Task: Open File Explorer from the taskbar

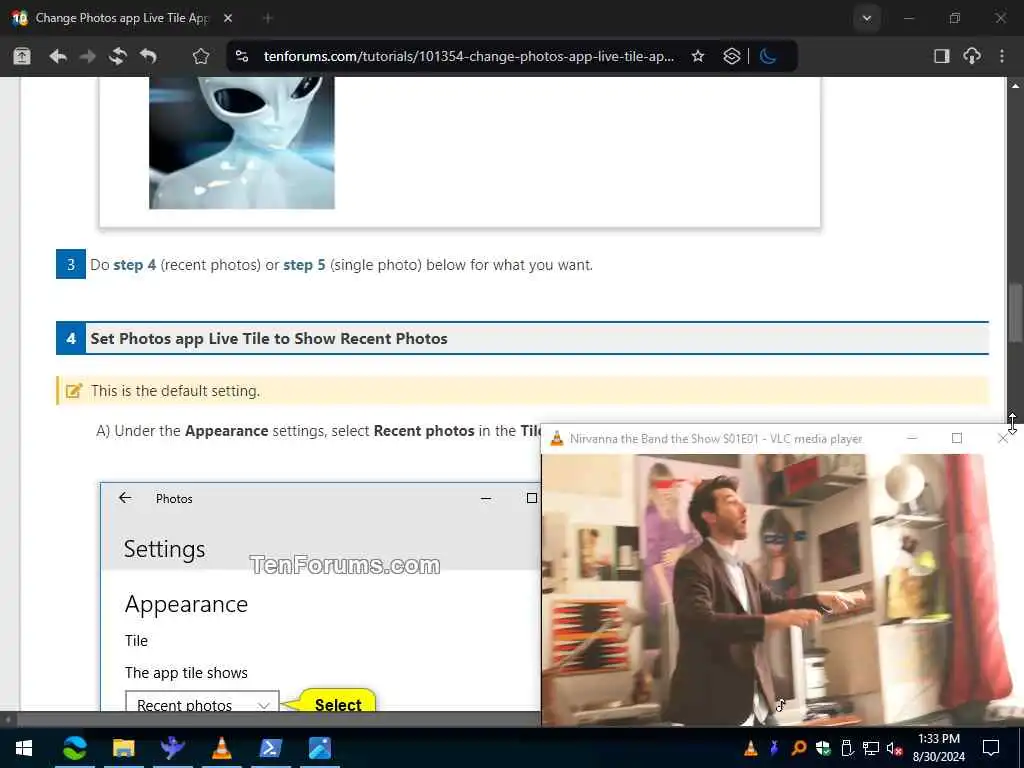Action: click(x=123, y=748)
